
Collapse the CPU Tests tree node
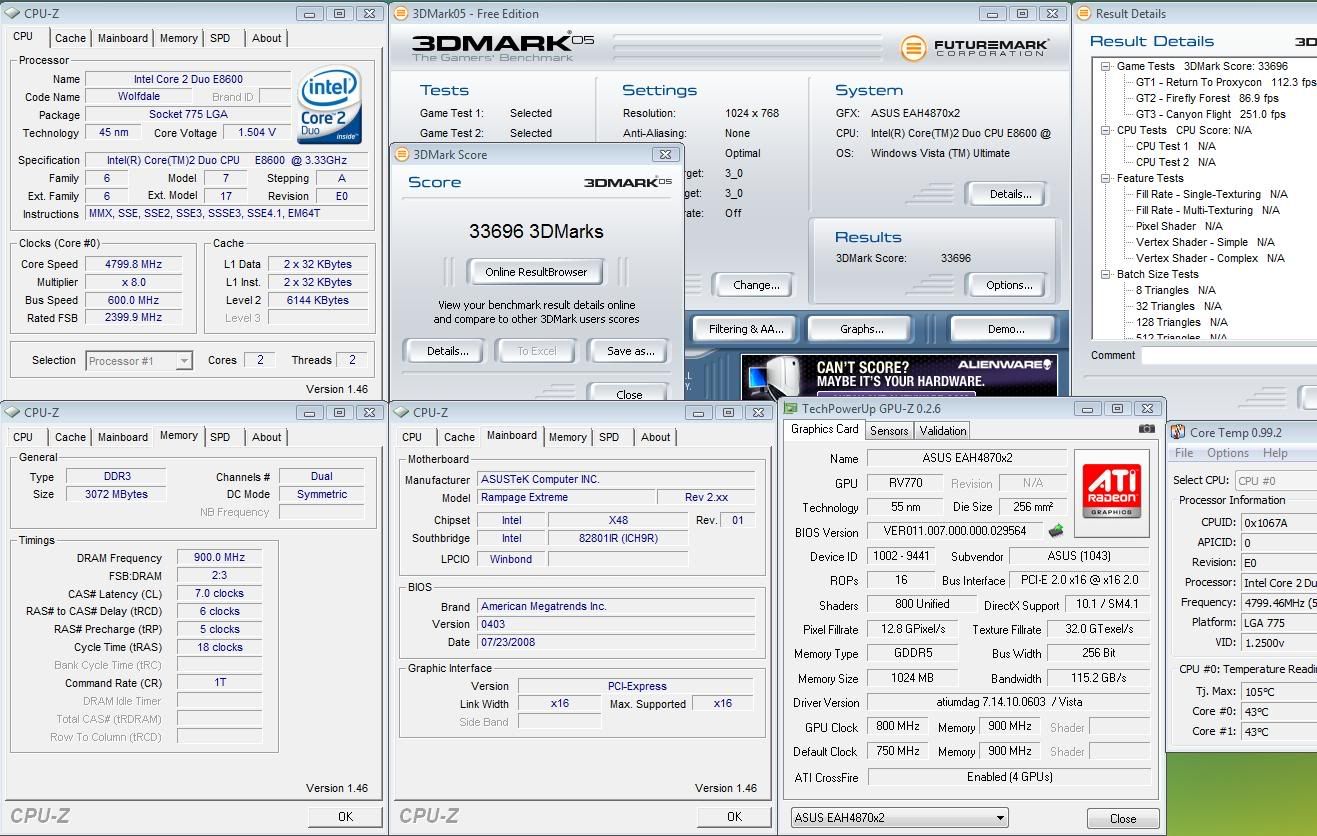[1107, 131]
